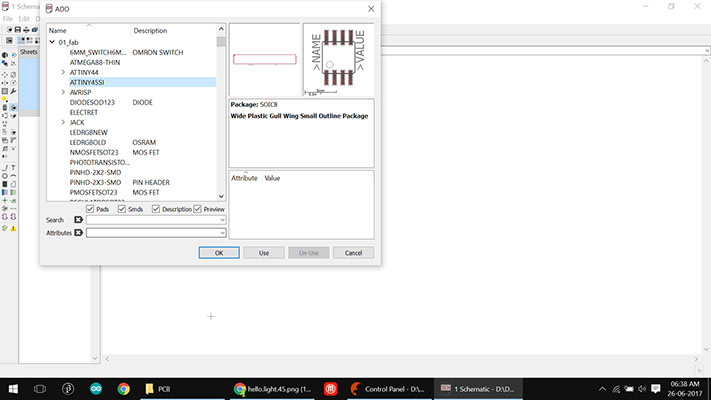Select the Delete trash can tool

[5, 107]
